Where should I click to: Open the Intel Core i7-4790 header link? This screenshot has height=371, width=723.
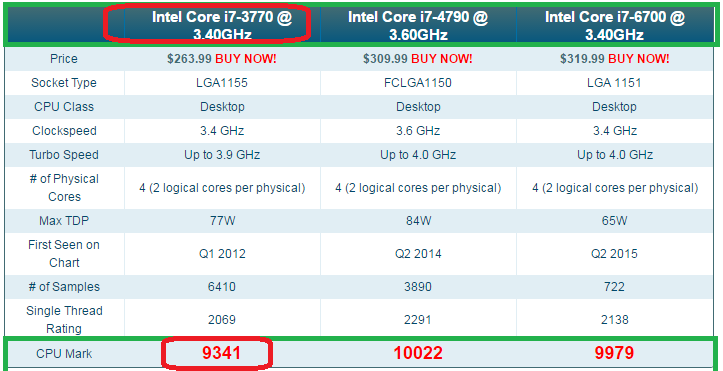[x=418, y=25]
